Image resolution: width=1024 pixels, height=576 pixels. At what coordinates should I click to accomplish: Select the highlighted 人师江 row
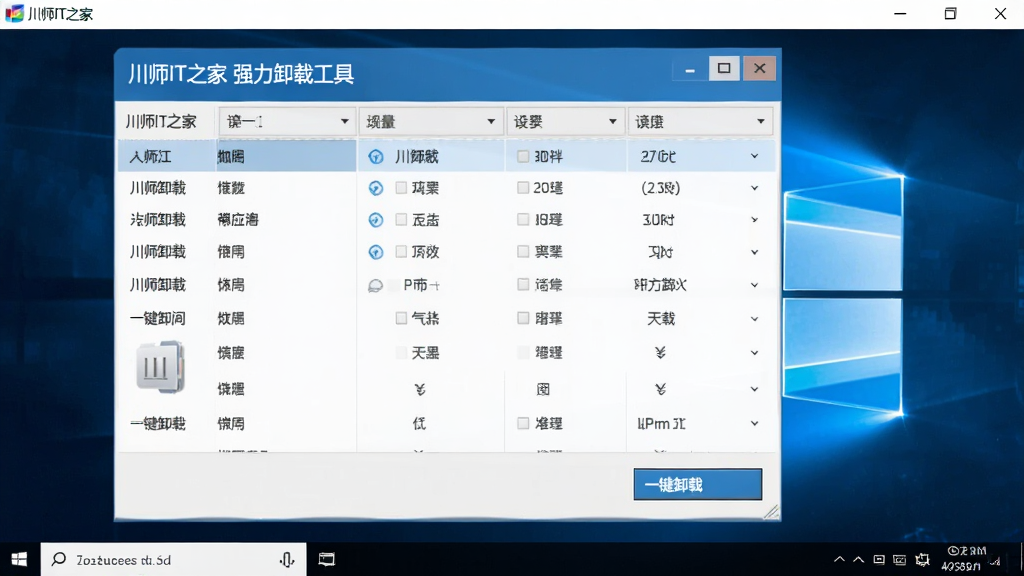(447, 156)
